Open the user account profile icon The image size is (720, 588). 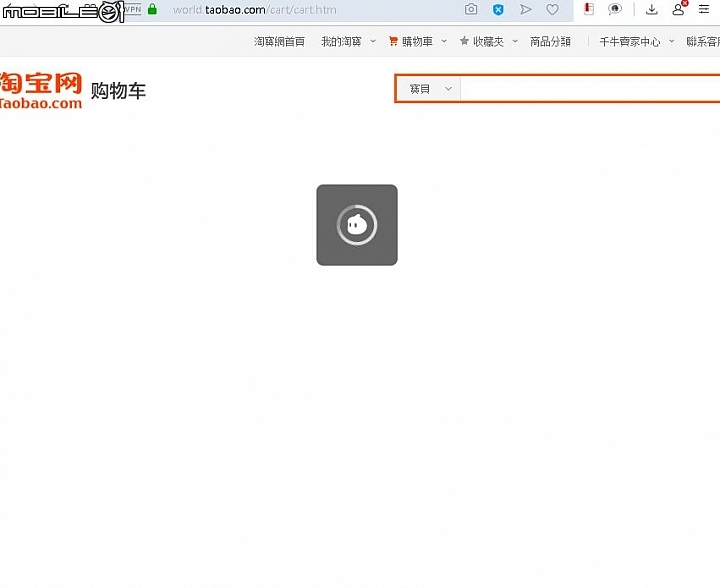678,9
